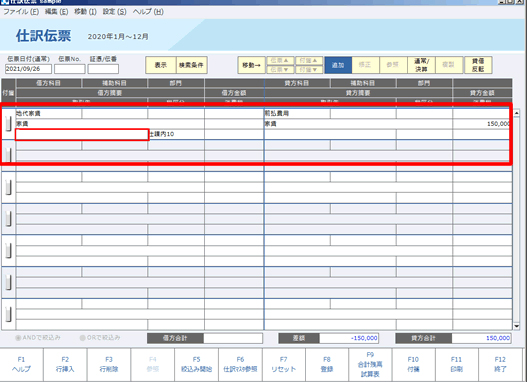Go to next slip with 伝票▼
The height and width of the screenshot is (382, 527).
tap(280, 70)
